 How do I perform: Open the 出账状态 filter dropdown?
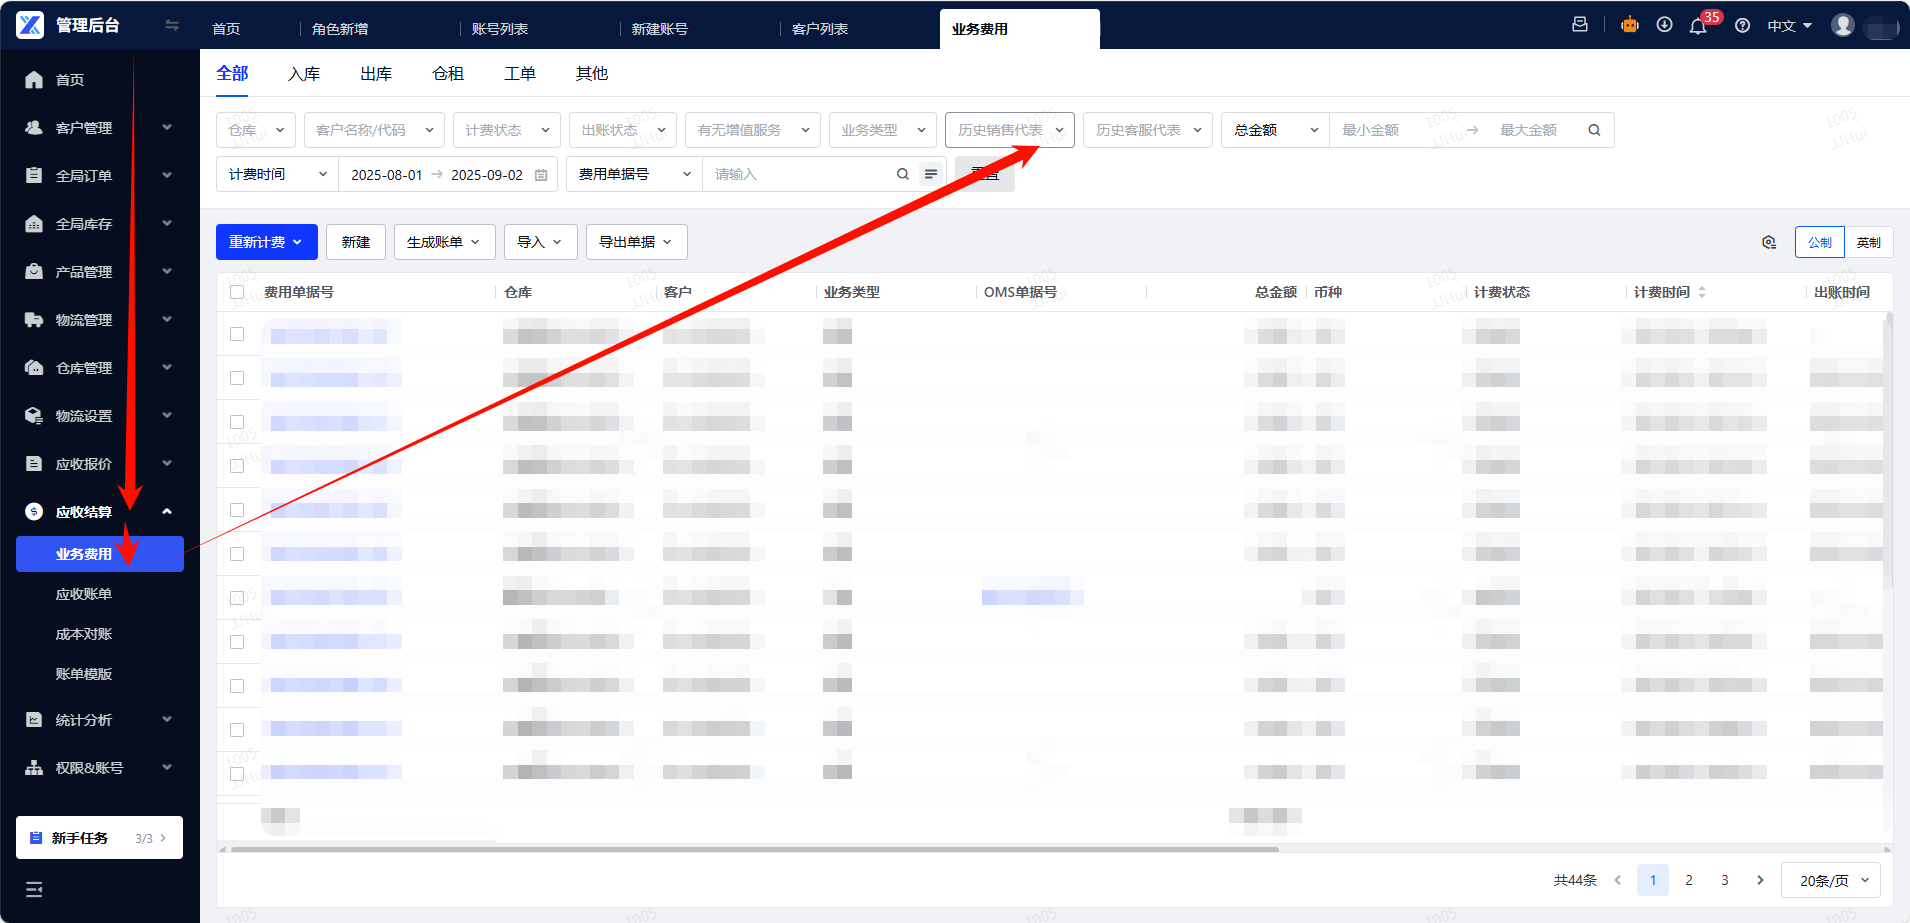coord(623,130)
